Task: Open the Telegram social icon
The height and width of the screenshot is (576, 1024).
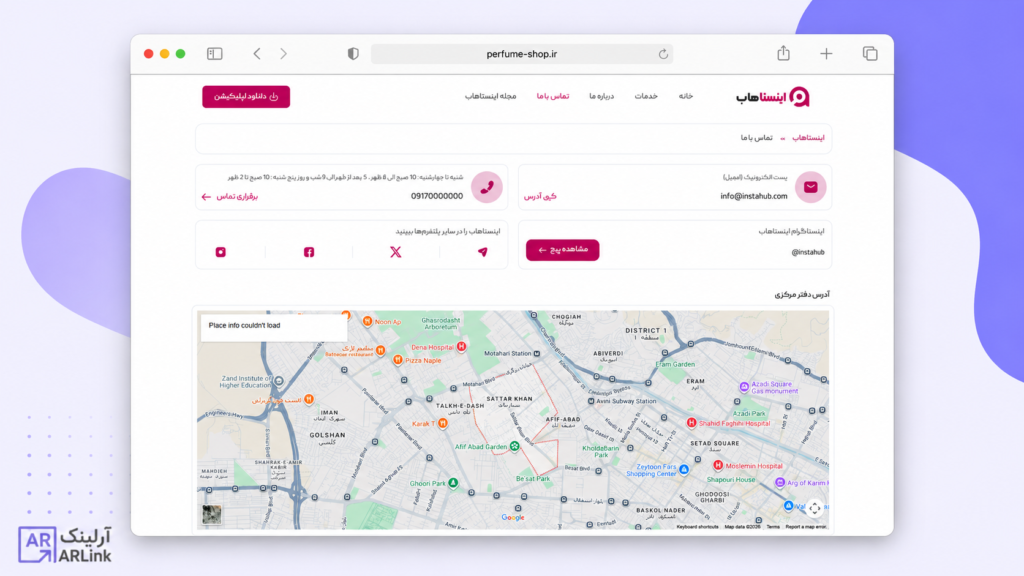Action: [483, 252]
